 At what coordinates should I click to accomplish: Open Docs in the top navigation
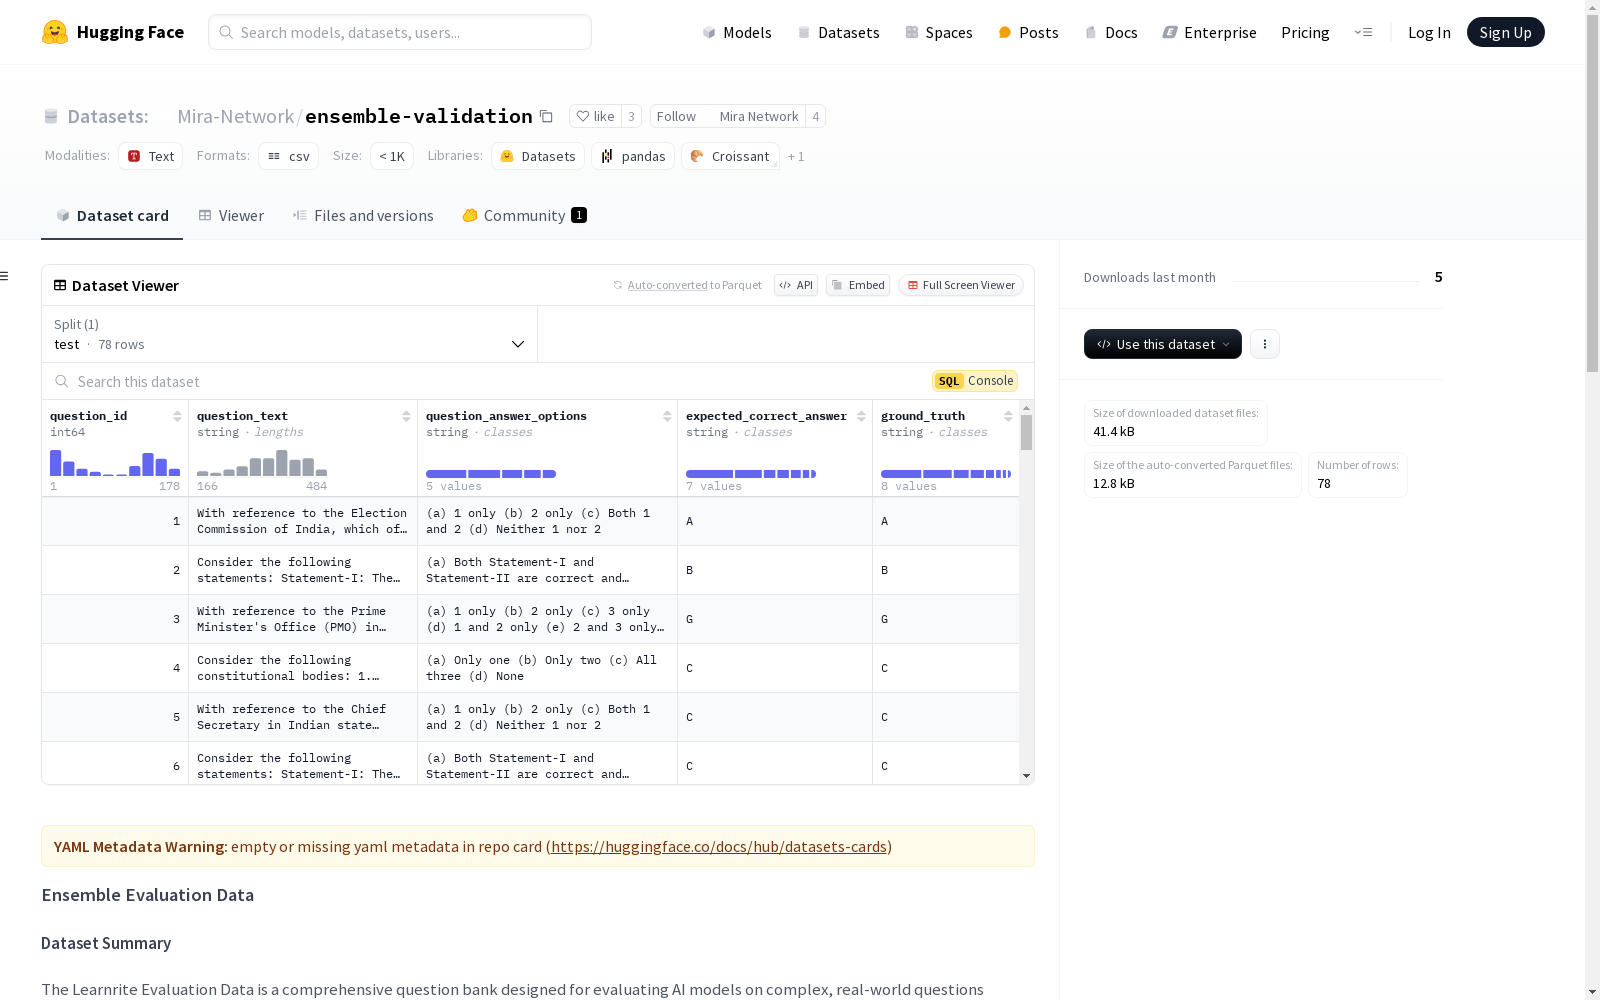pyautogui.click(x=1111, y=32)
